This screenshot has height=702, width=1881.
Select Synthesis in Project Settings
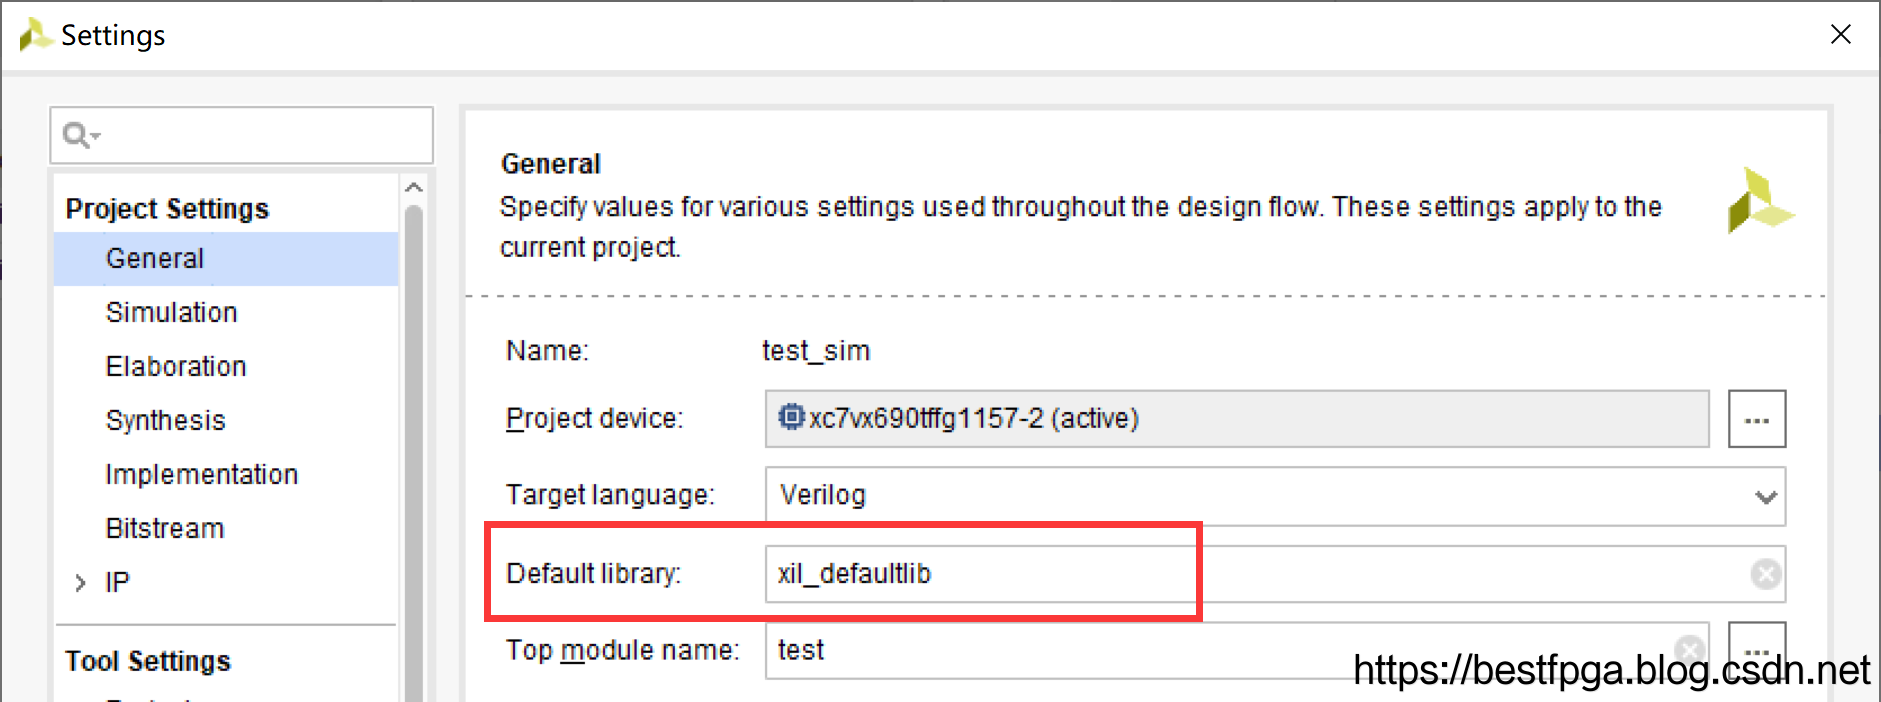tap(166, 421)
